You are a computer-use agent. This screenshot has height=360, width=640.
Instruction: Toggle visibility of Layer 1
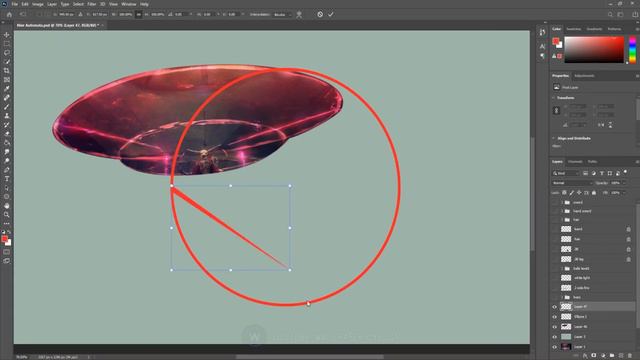click(x=555, y=347)
